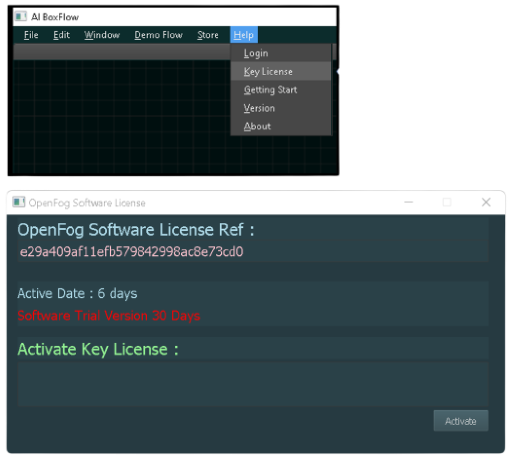Image resolution: width=515 pixels, height=460 pixels.
Task: Close the OpenFog Software License window
Action: pyautogui.click(x=486, y=202)
